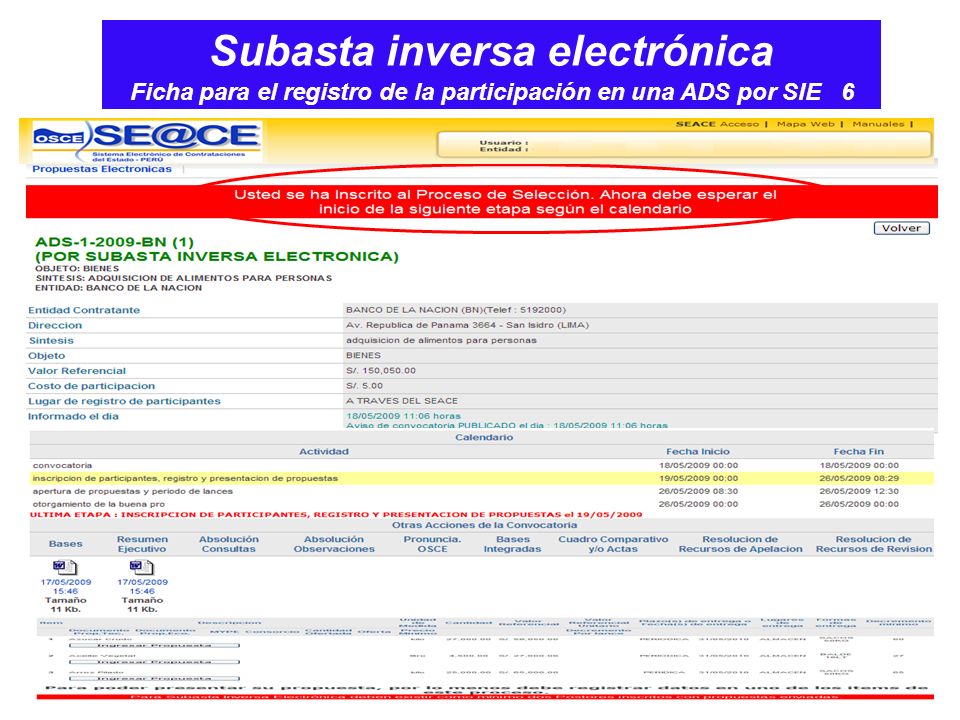The image size is (960, 720).
Task: Click the Resumen Ejecutivo column header
Action: click(x=142, y=544)
